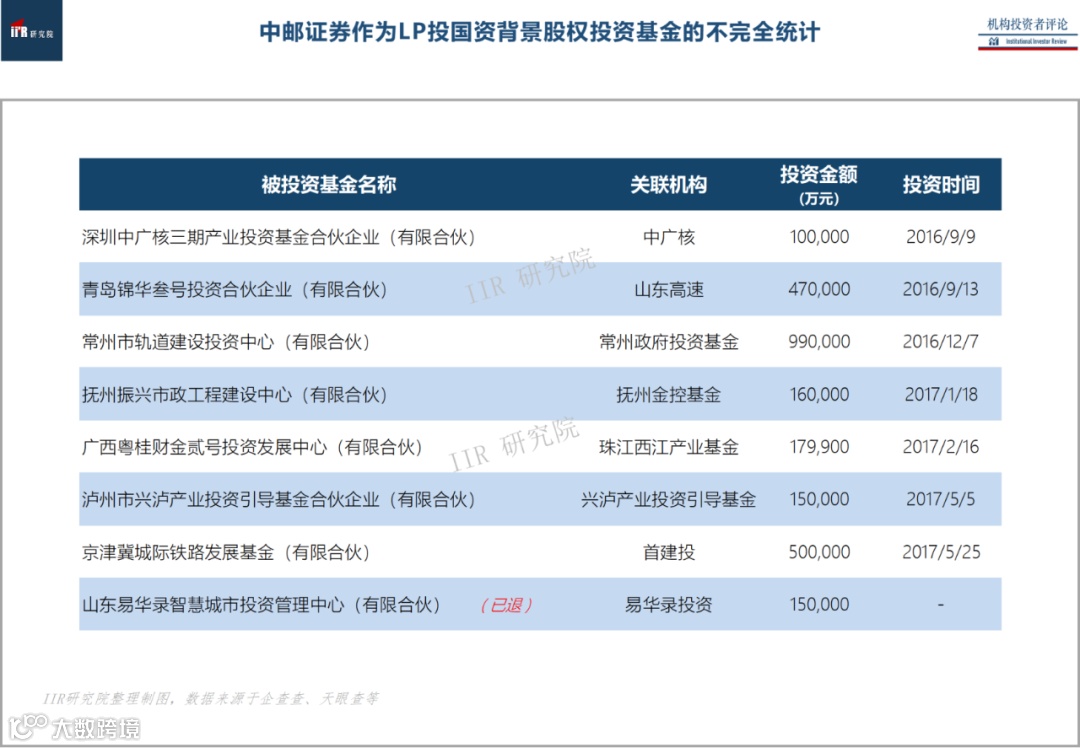Click 京津冀城际铁路发展基金 fund name
1080x748 pixels.
(226, 552)
